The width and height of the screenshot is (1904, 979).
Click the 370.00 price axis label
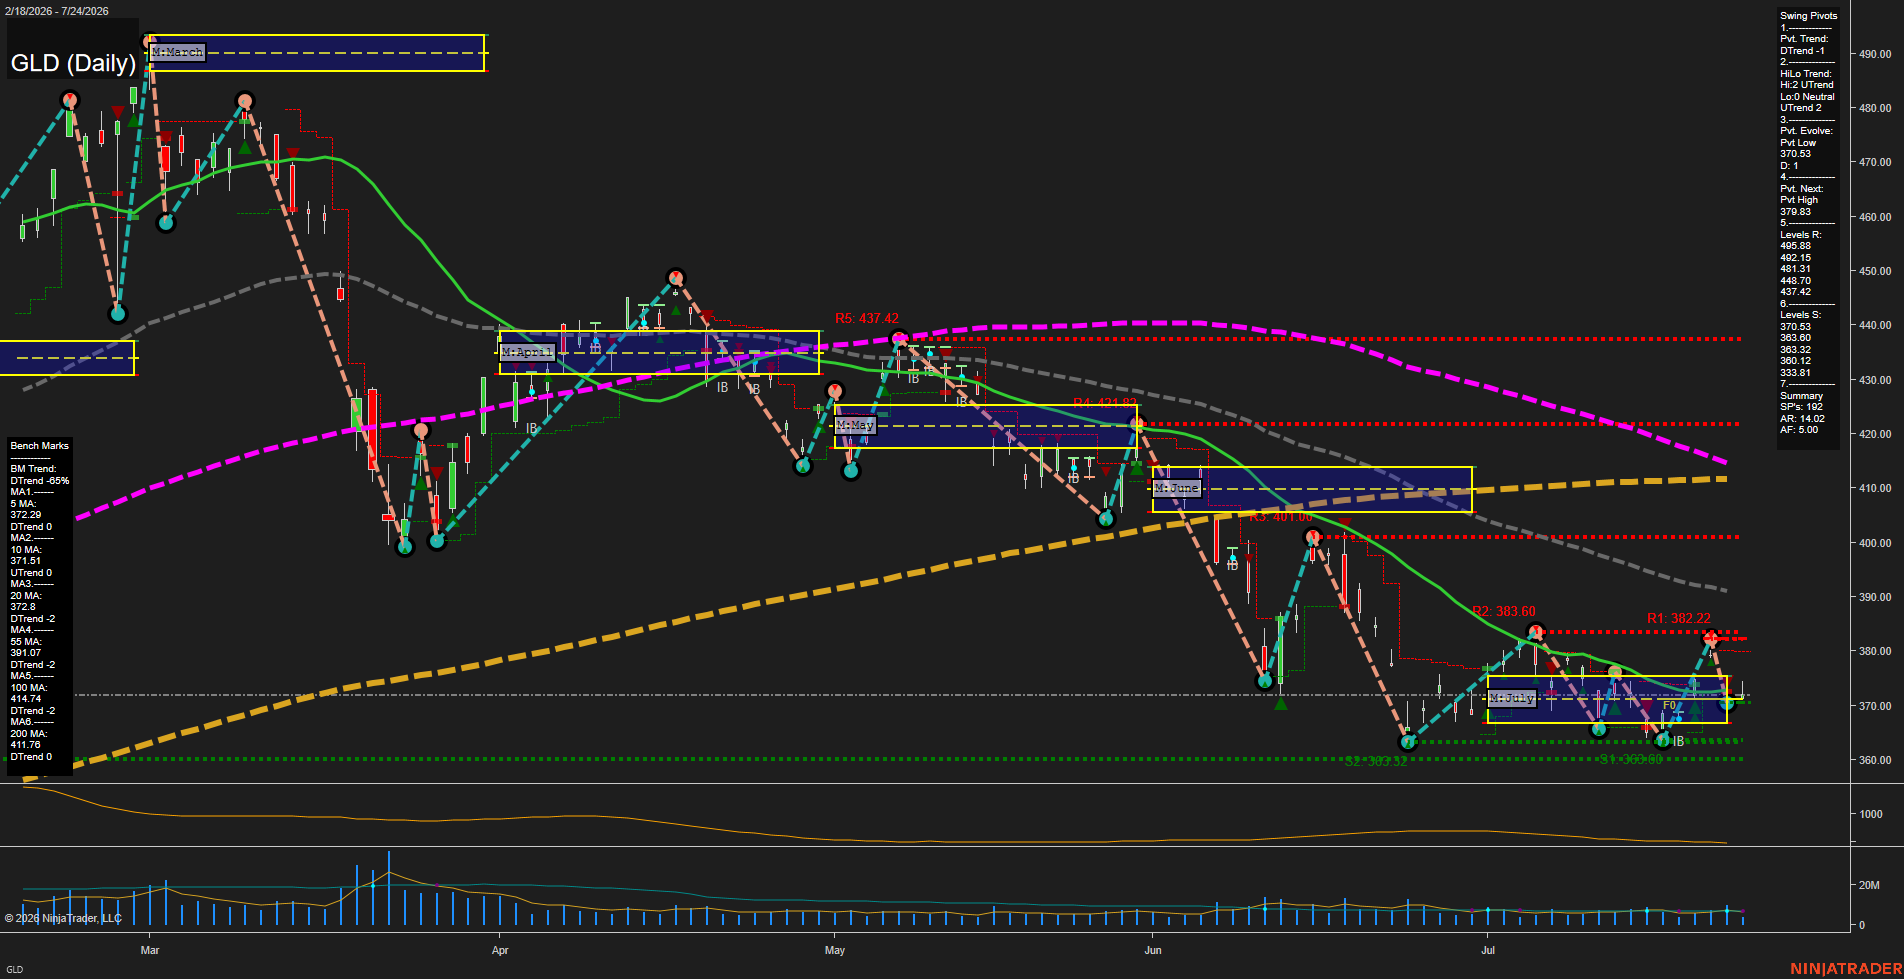tap(1875, 706)
